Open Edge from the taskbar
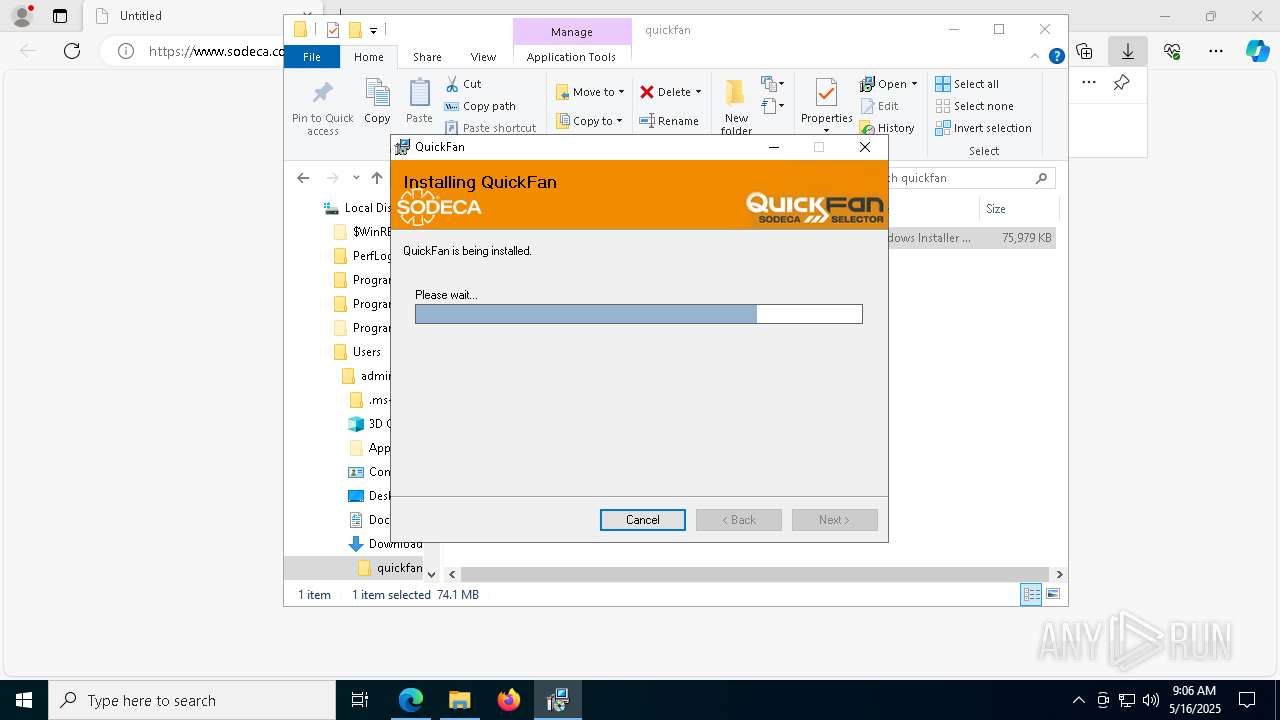The image size is (1280, 720). [411, 700]
